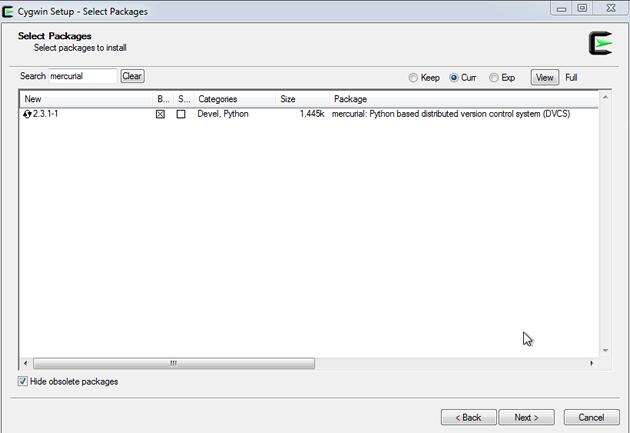Click the New column header
This screenshot has height=433, width=630.
pyautogui.click(x=86, y=99)
